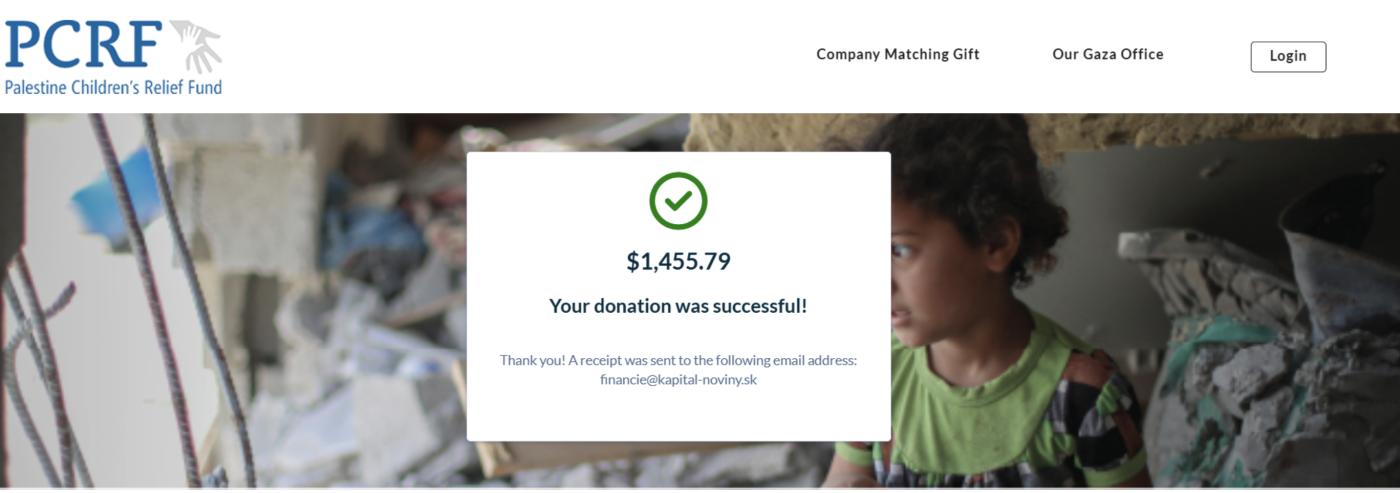Click the email address financie@kapital-noviny.sk
Viewport: 1400px width, 493px height.
[678, 380]
